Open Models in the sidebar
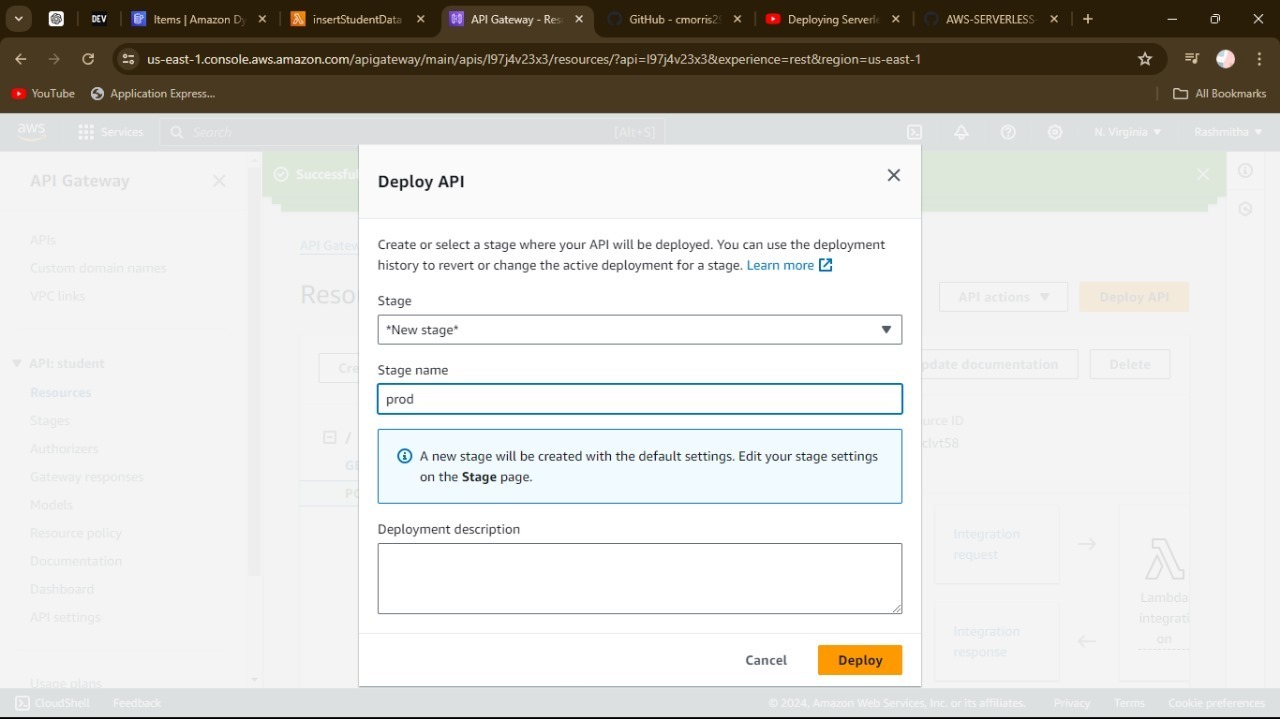The height and width of the screenshot is (719, 1280). click(51, 505)
